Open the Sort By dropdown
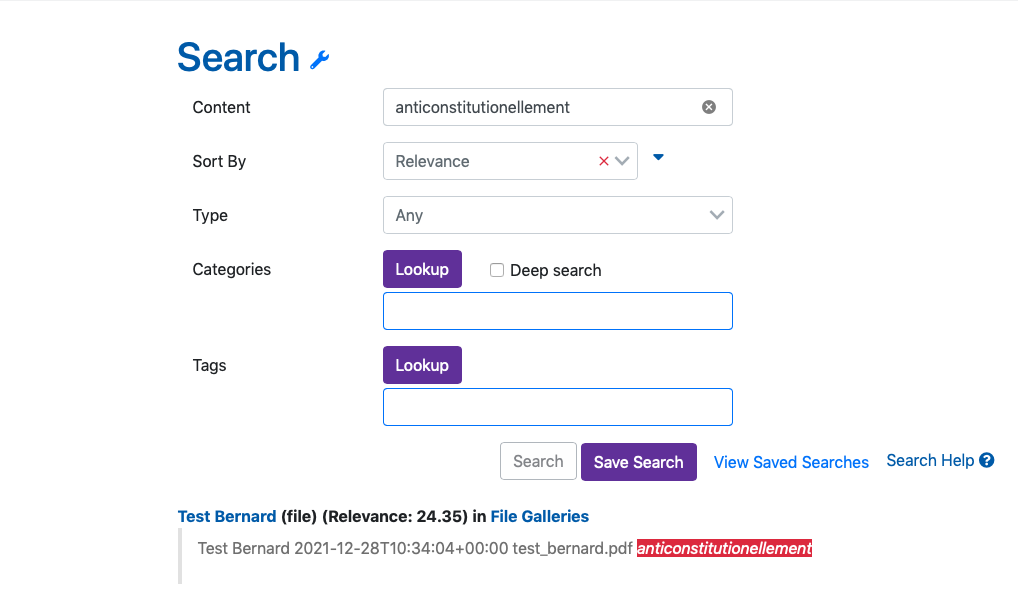Image resolution: width=1018 pixels, height=596 pixels. pos(490,161)
